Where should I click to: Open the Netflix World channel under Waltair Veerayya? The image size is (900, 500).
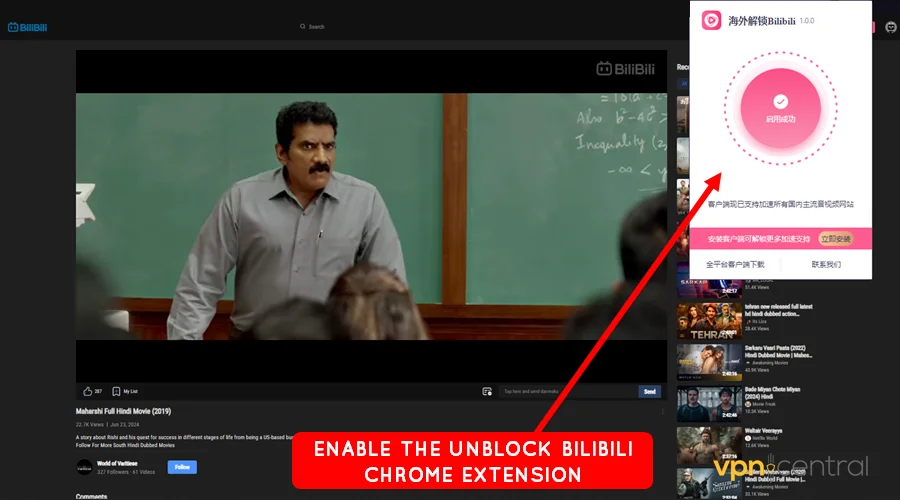pyautogui.click(x=760, y=438)
